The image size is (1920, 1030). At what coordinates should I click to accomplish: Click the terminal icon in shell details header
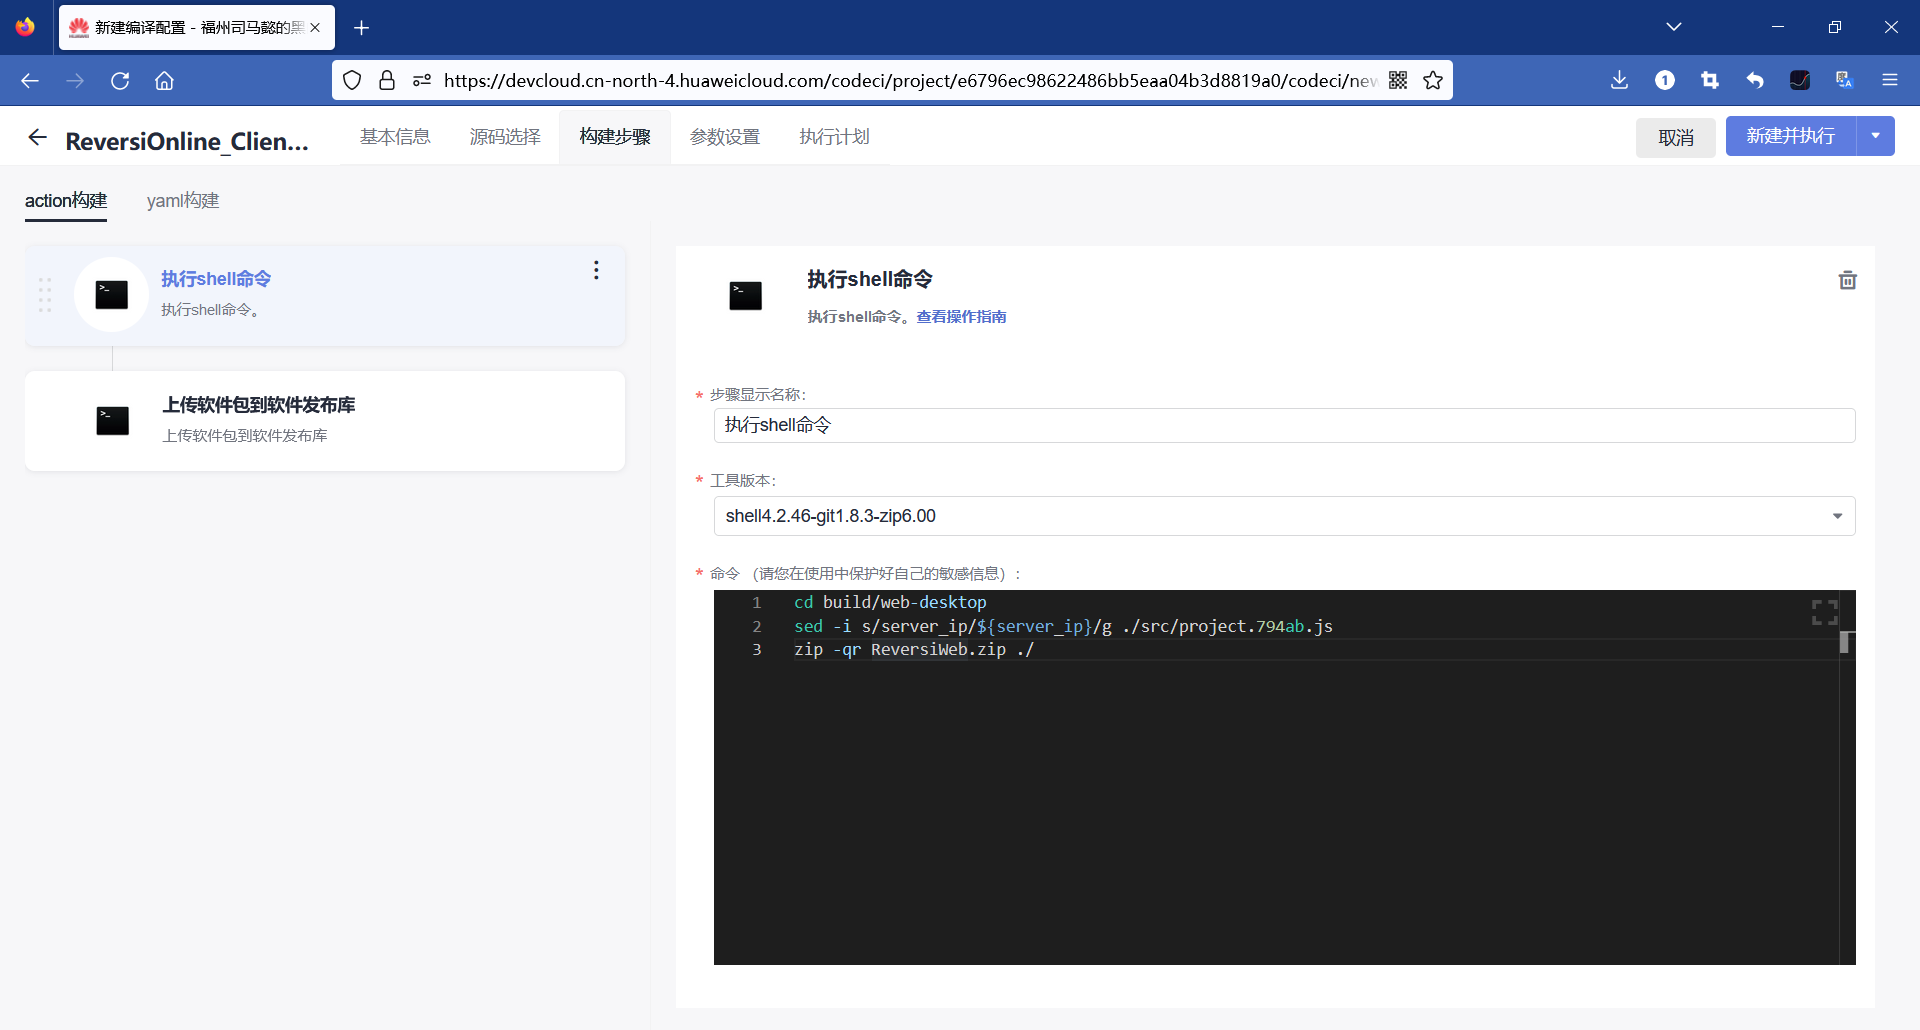click(x=745, y=295)
